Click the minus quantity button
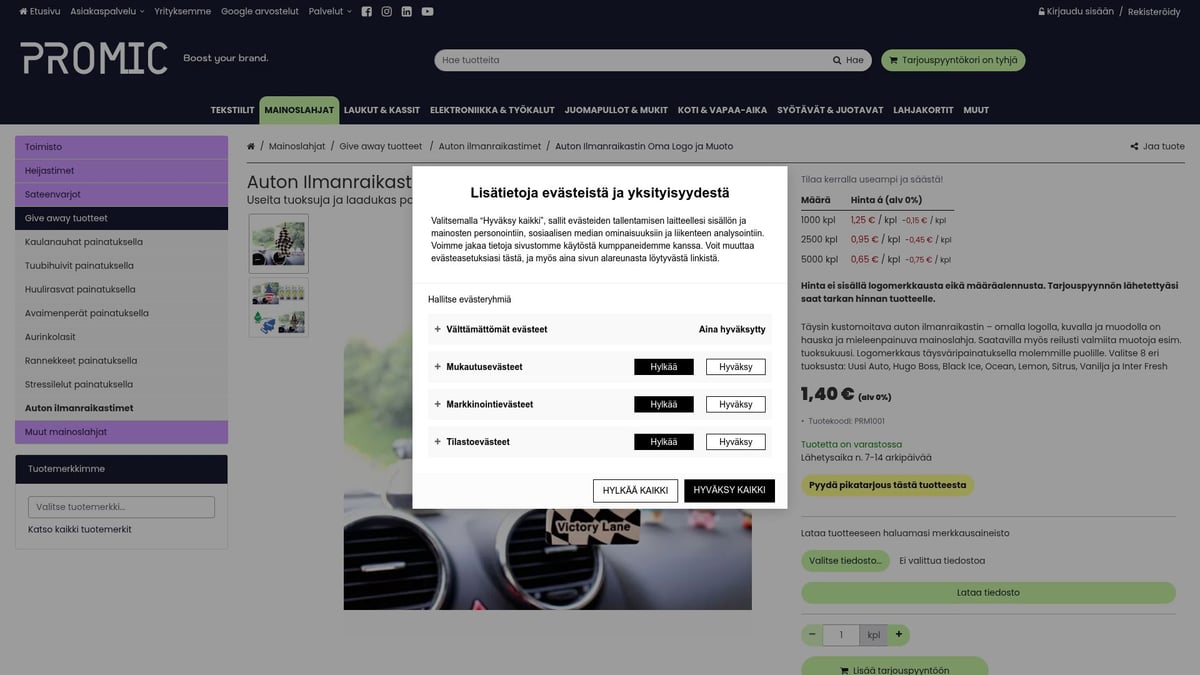 pyautogui.click(x=812, y=634)
